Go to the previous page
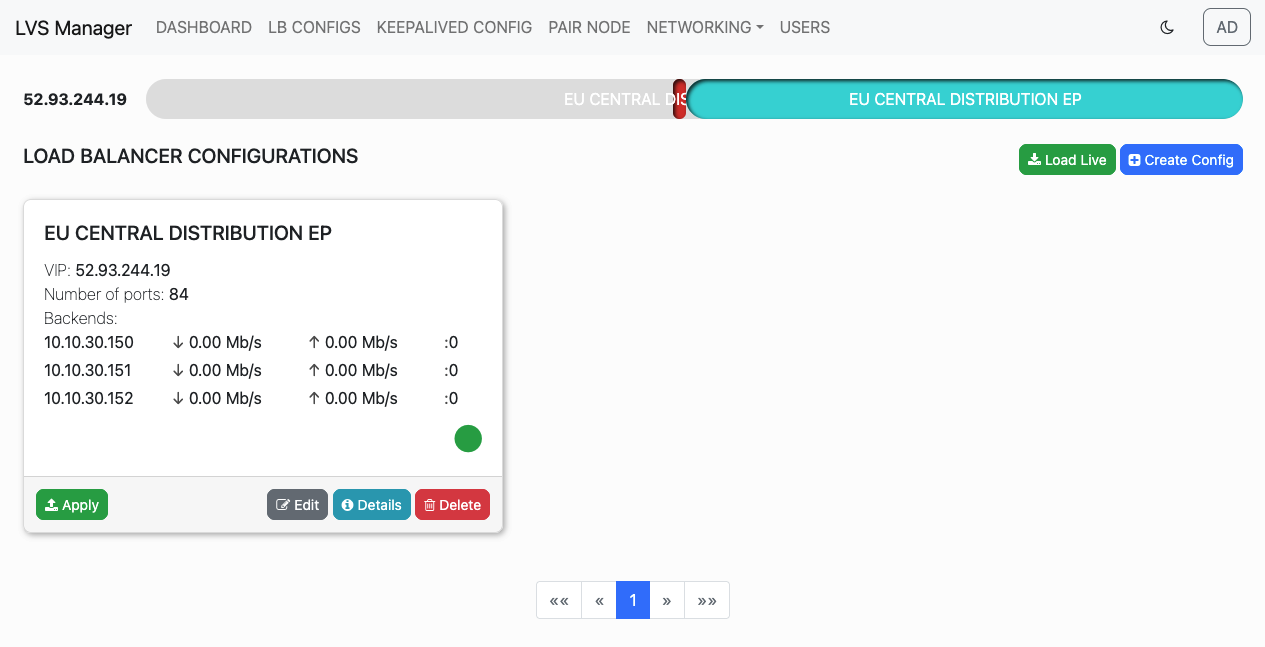 coord(599,600)
